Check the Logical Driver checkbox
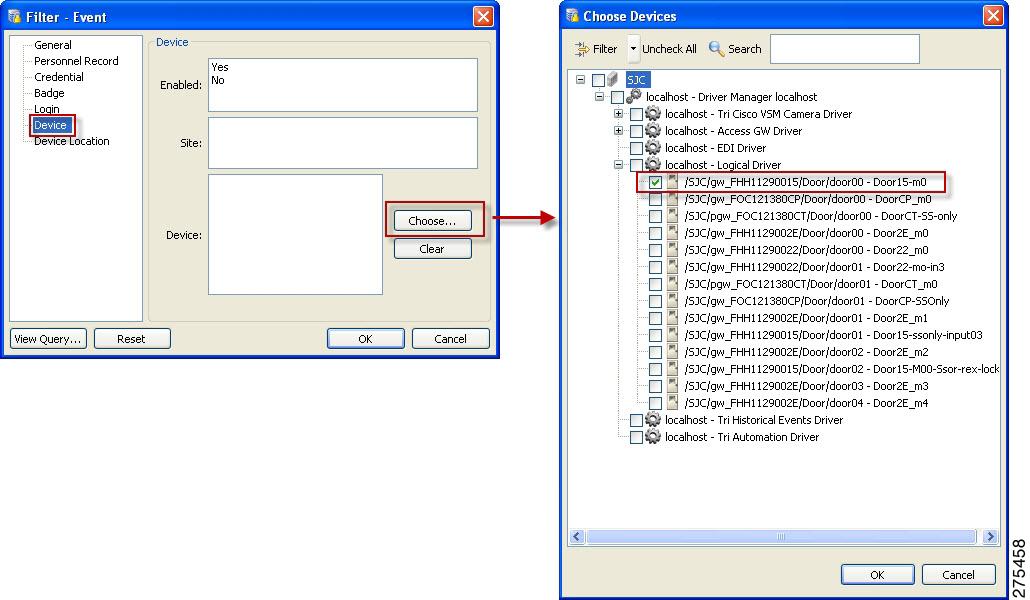Screen dimensions: 1030x600 pos(636,165)
